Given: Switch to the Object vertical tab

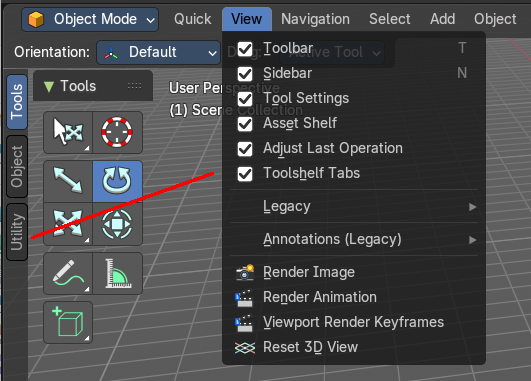Looking at the screenshot, I should click(17, 167).
